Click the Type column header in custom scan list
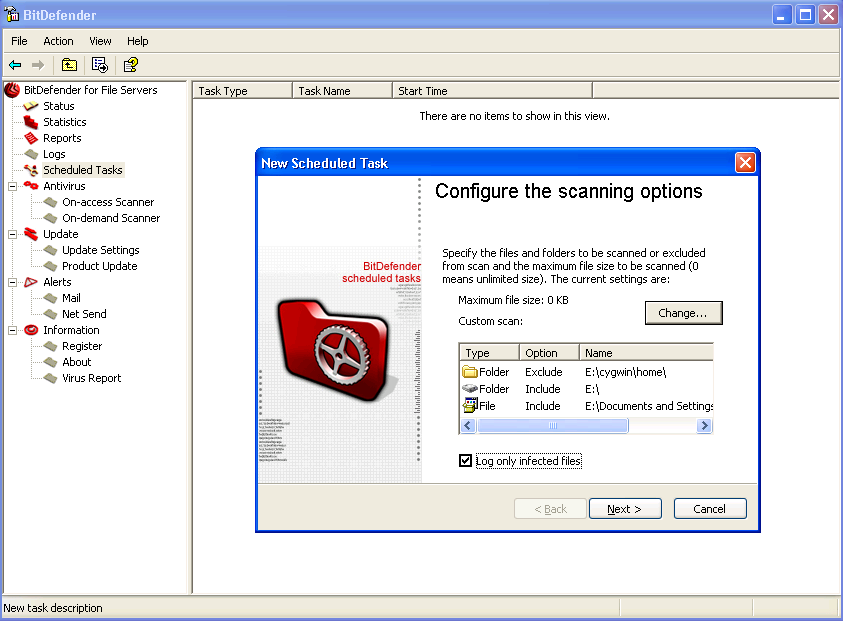 pos(489,353)
